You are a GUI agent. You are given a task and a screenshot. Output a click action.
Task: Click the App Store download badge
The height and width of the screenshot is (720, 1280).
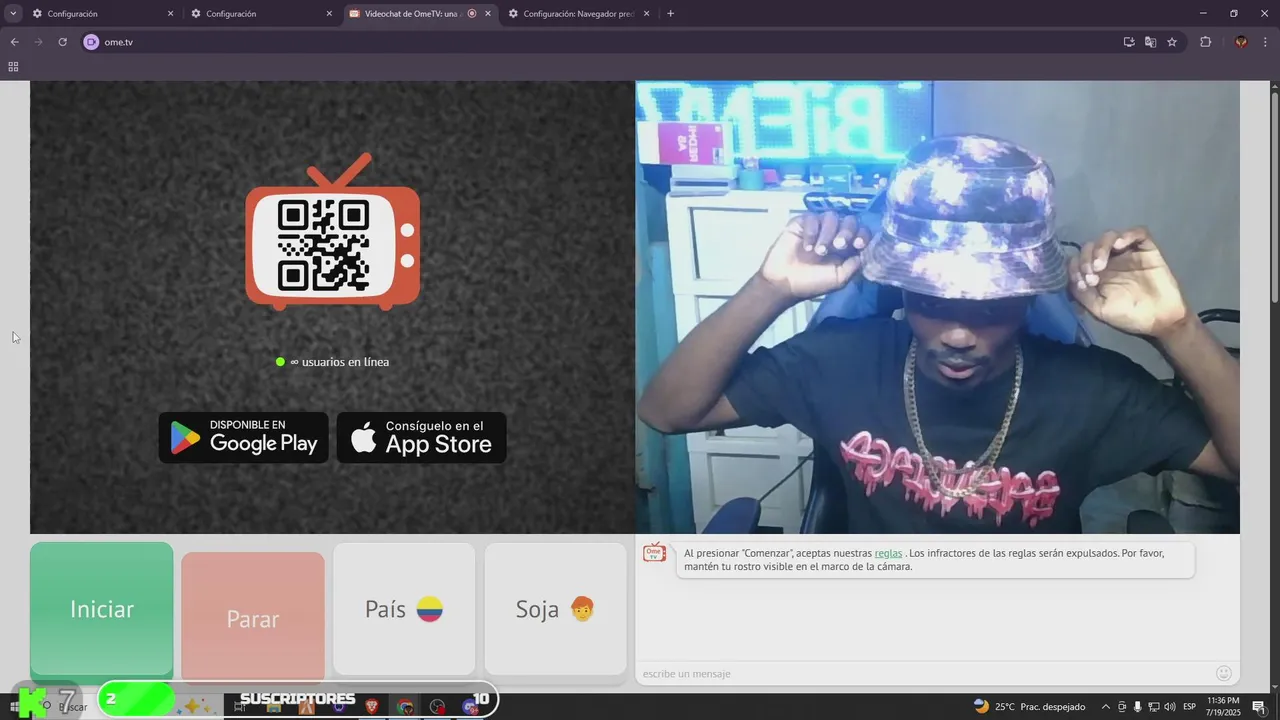click(x=421, y=438)
